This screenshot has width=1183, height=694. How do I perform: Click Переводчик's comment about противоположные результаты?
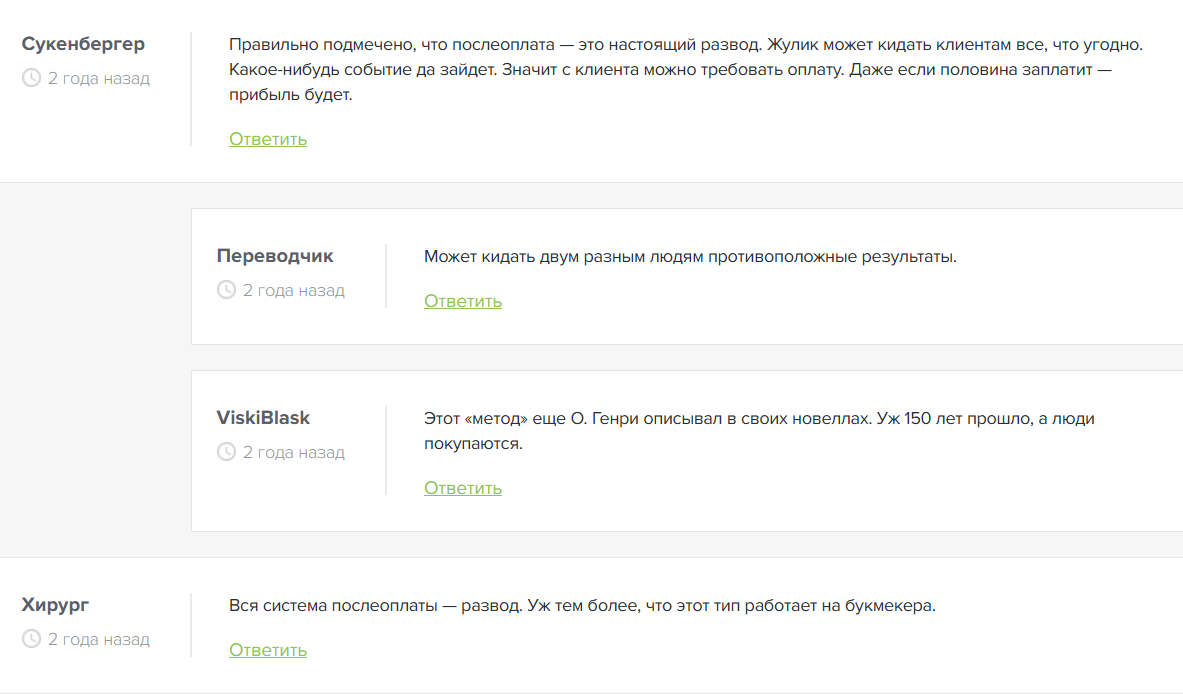(x=690, y=257)
